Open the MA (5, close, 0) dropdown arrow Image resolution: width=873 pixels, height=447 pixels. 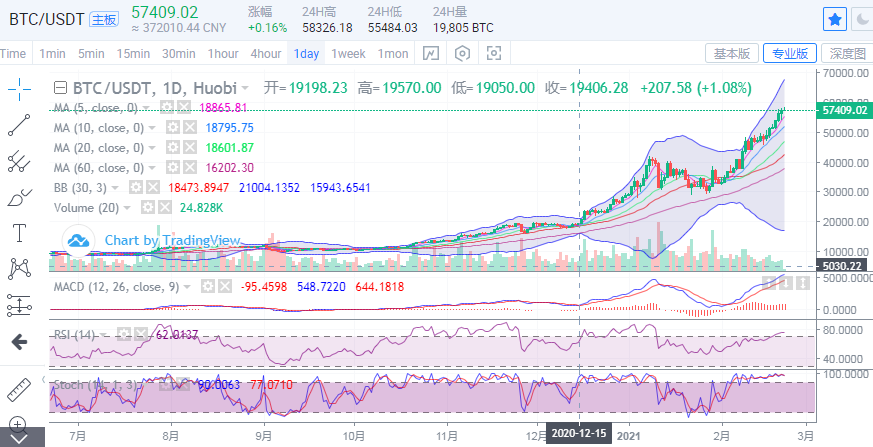[x=146, y=108]
